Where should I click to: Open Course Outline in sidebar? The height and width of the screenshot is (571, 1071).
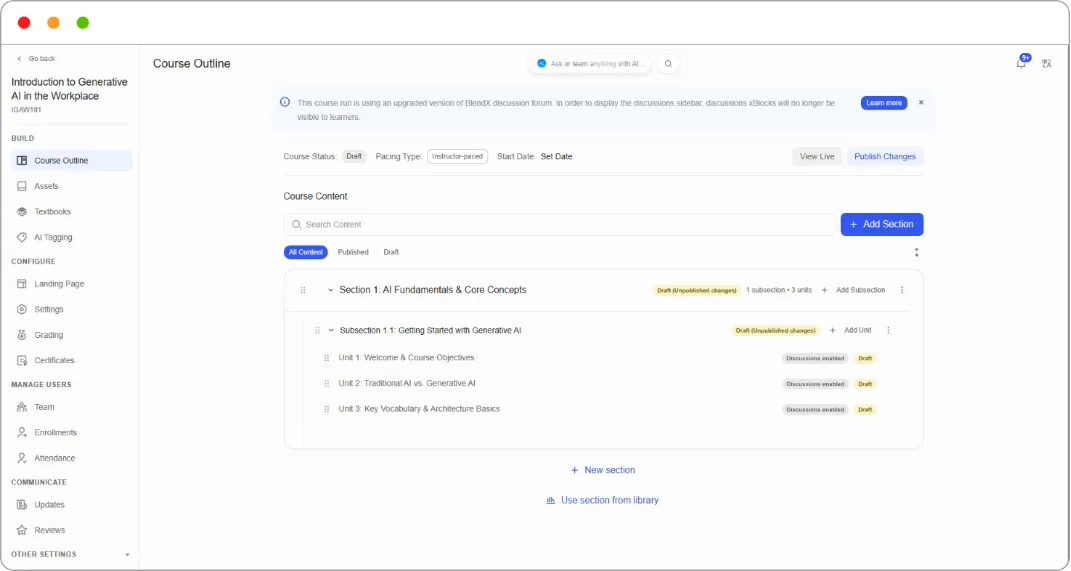click(x=71, y=161)
